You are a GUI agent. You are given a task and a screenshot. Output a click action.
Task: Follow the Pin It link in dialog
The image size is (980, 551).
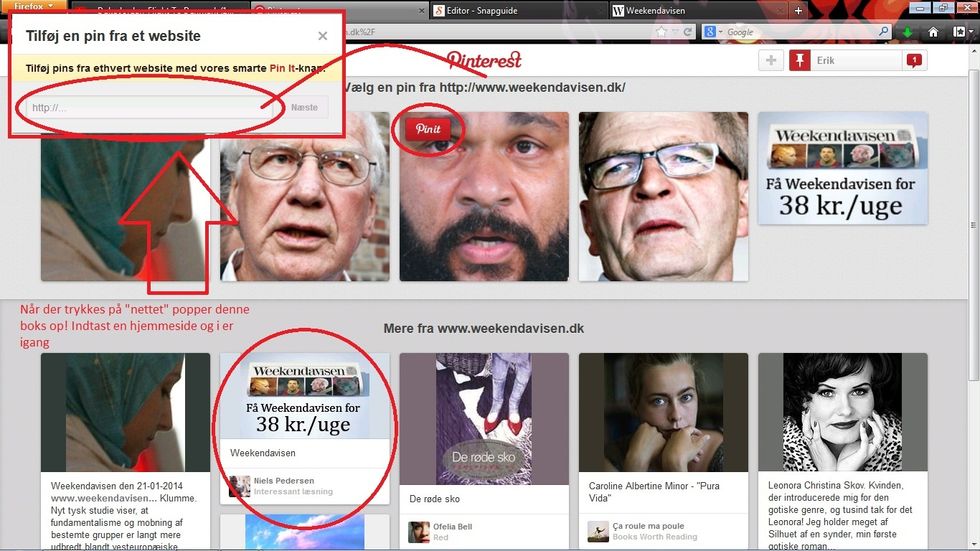(x=282, y=68)
